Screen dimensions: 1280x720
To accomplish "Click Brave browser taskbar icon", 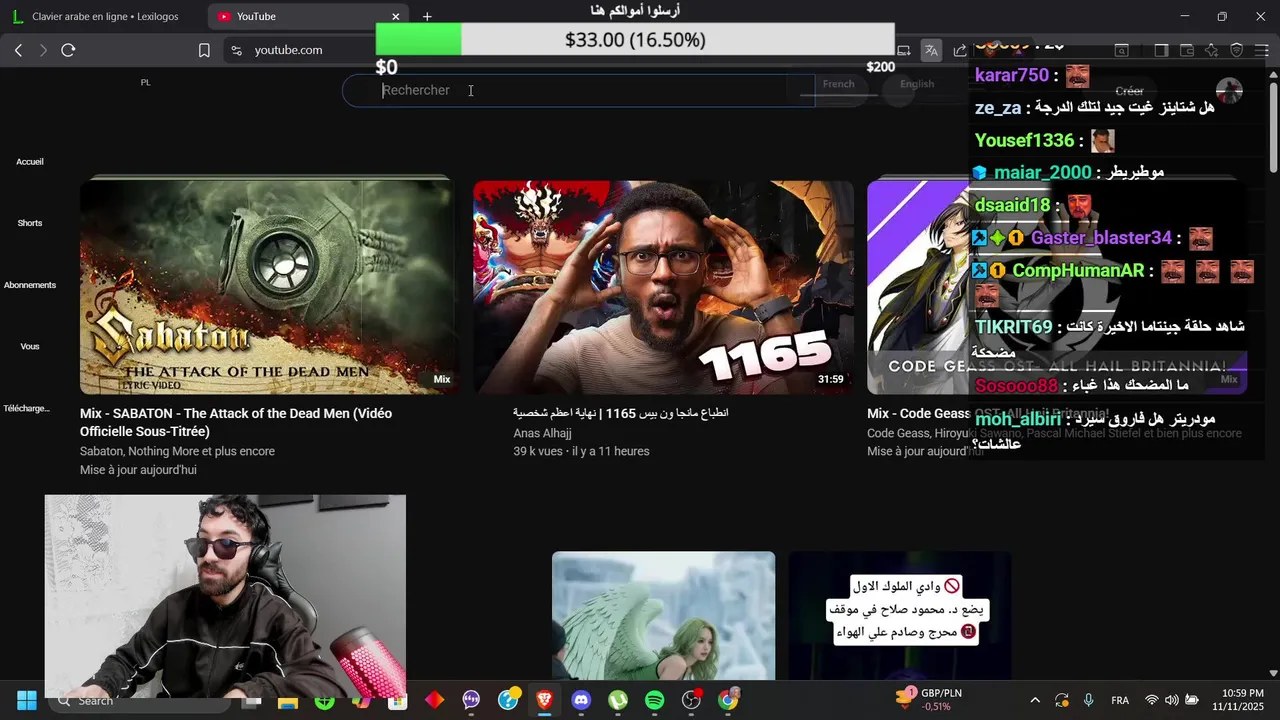I will (x=544, y=700).
